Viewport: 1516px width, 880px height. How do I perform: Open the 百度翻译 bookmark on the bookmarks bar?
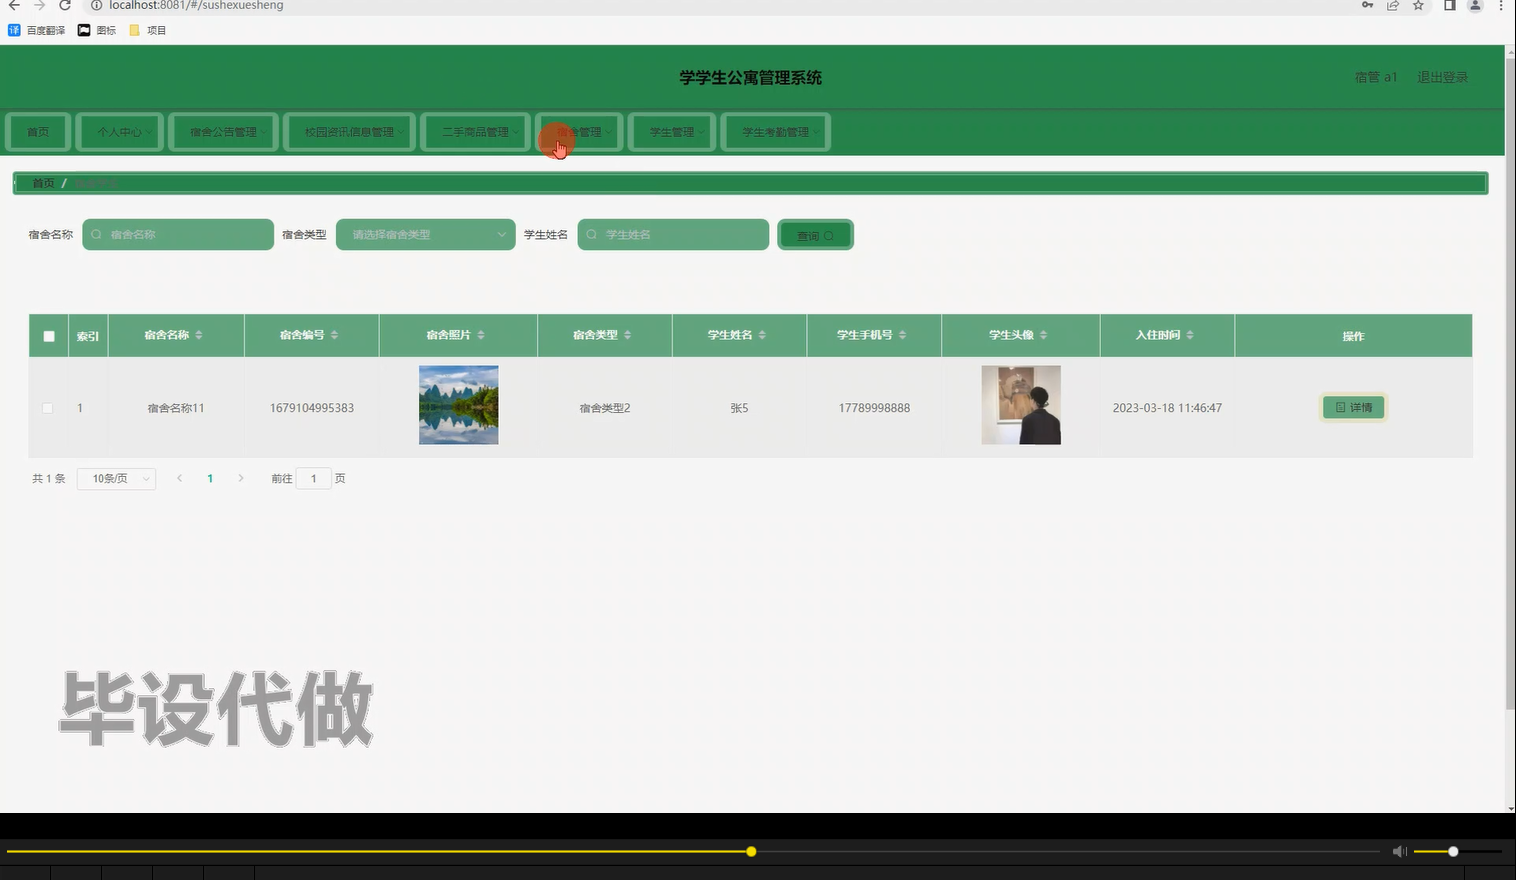38,29
